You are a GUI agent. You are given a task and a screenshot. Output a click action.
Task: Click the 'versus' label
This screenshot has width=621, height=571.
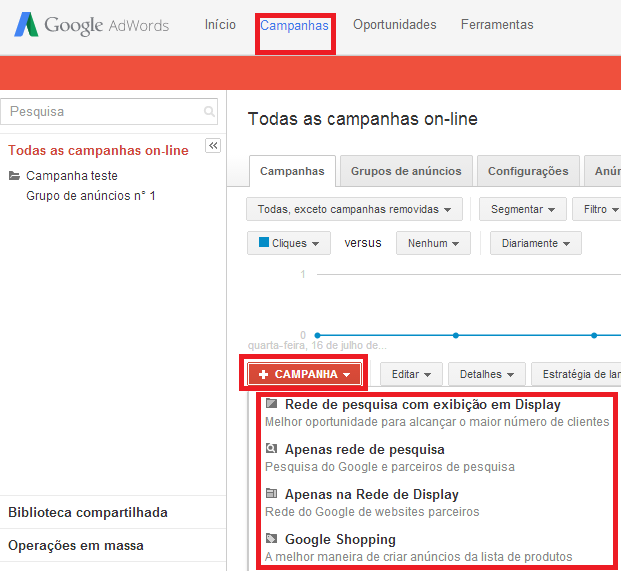(363, 243)
